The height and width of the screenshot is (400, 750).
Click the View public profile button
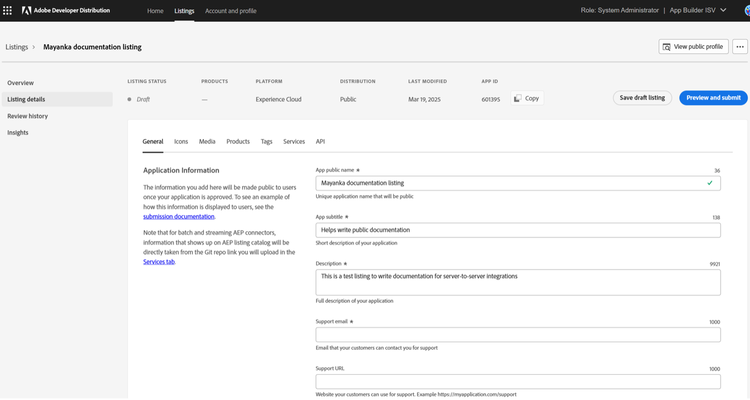[x=693, y=46]
